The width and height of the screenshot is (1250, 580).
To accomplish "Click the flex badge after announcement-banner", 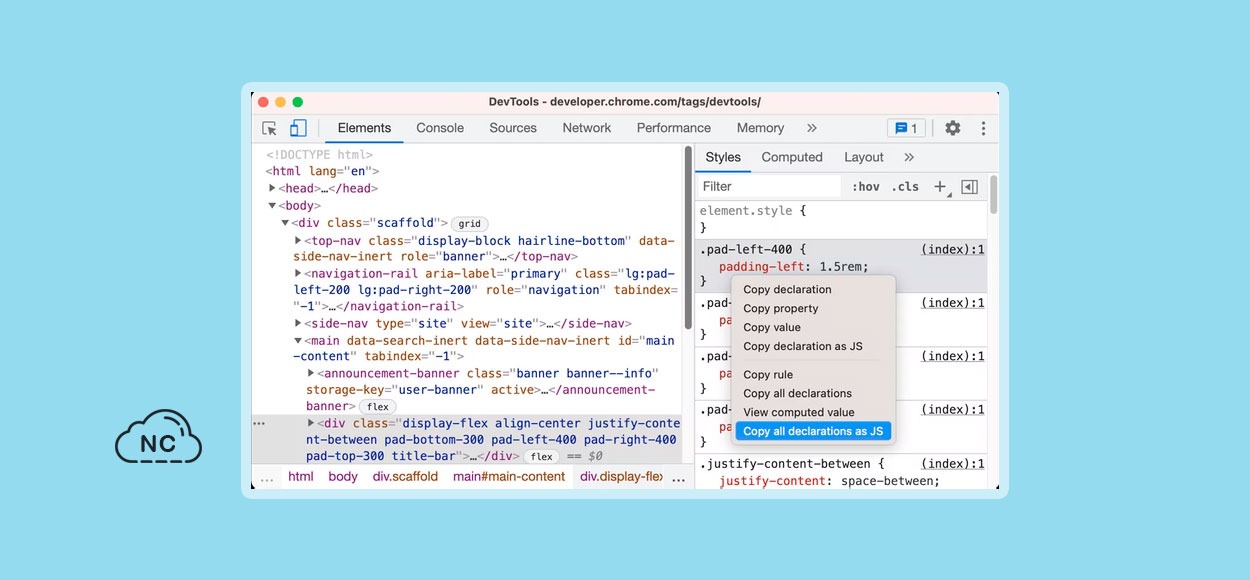I will 378,407.
